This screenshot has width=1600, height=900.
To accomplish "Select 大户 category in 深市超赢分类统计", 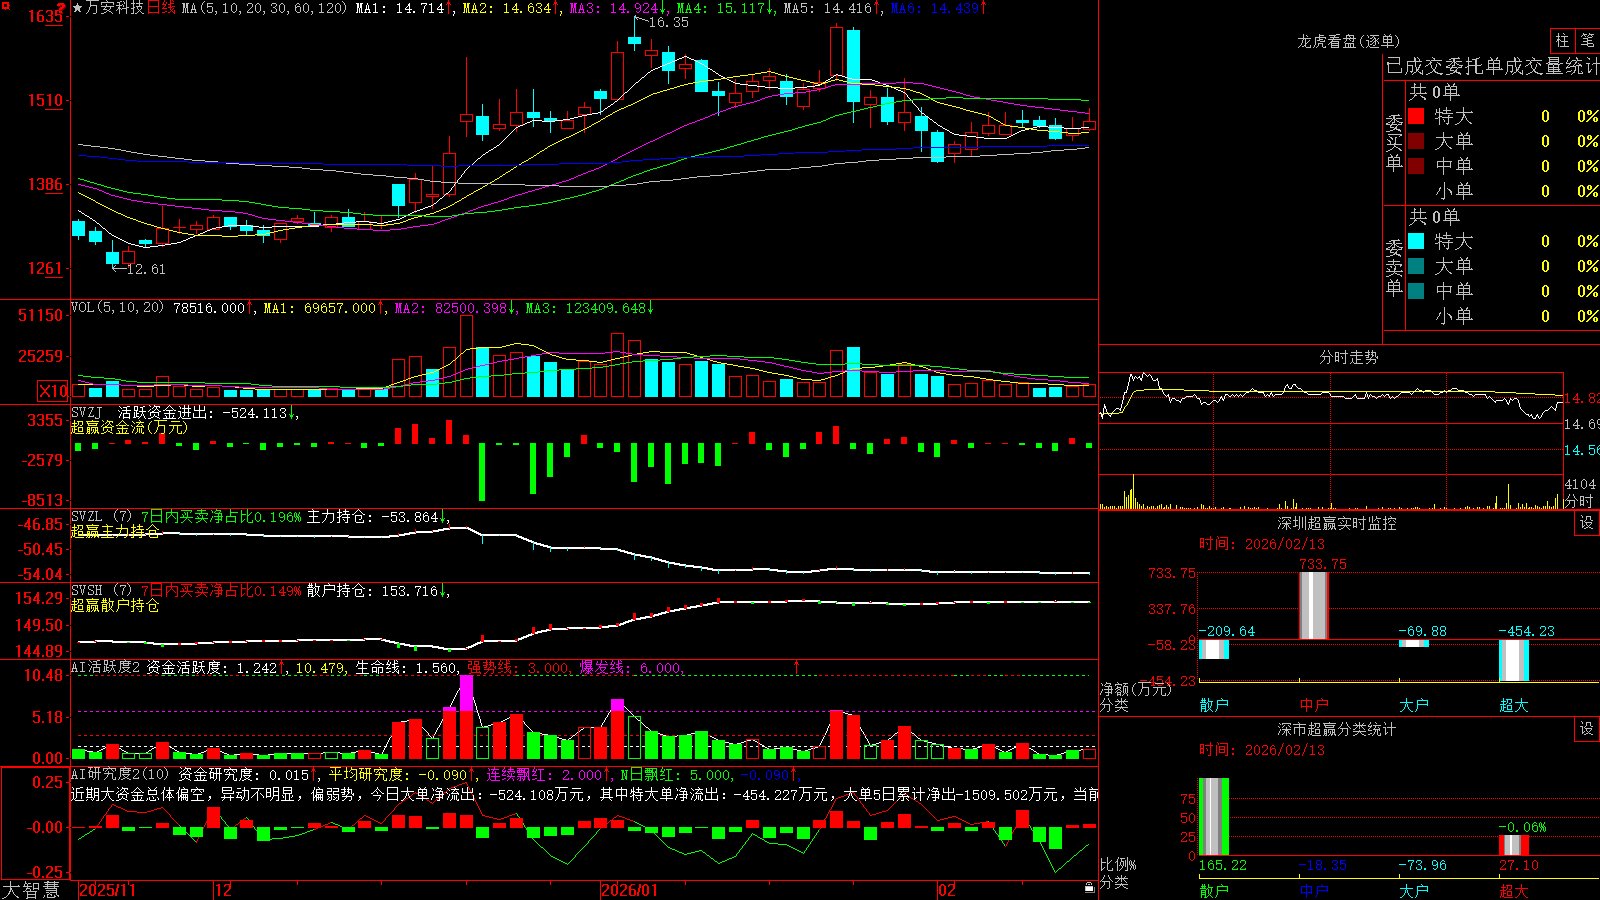I will point(1414,890).
